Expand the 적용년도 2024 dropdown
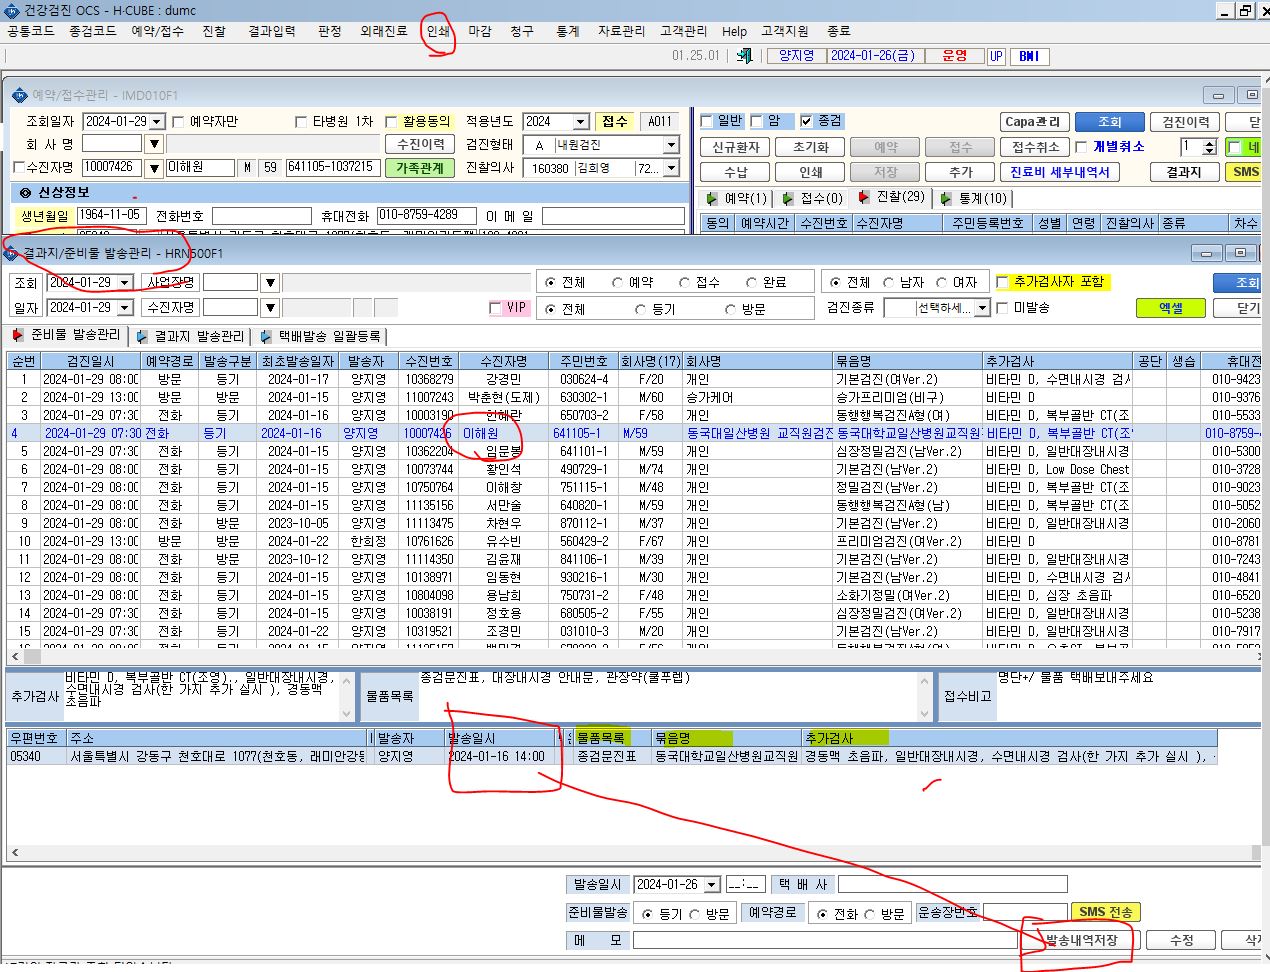 click(x=581, y=121)
